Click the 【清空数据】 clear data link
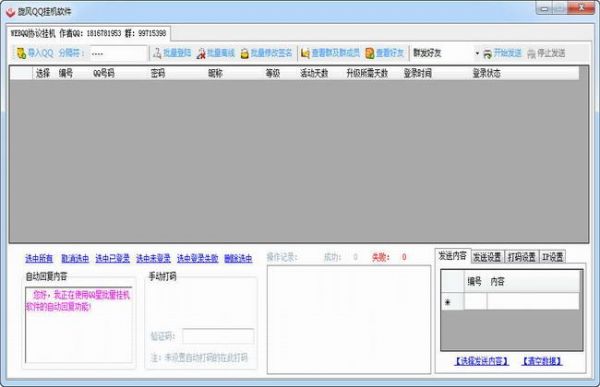This screenshot has width=600, height=387. [x=542, y=361]
